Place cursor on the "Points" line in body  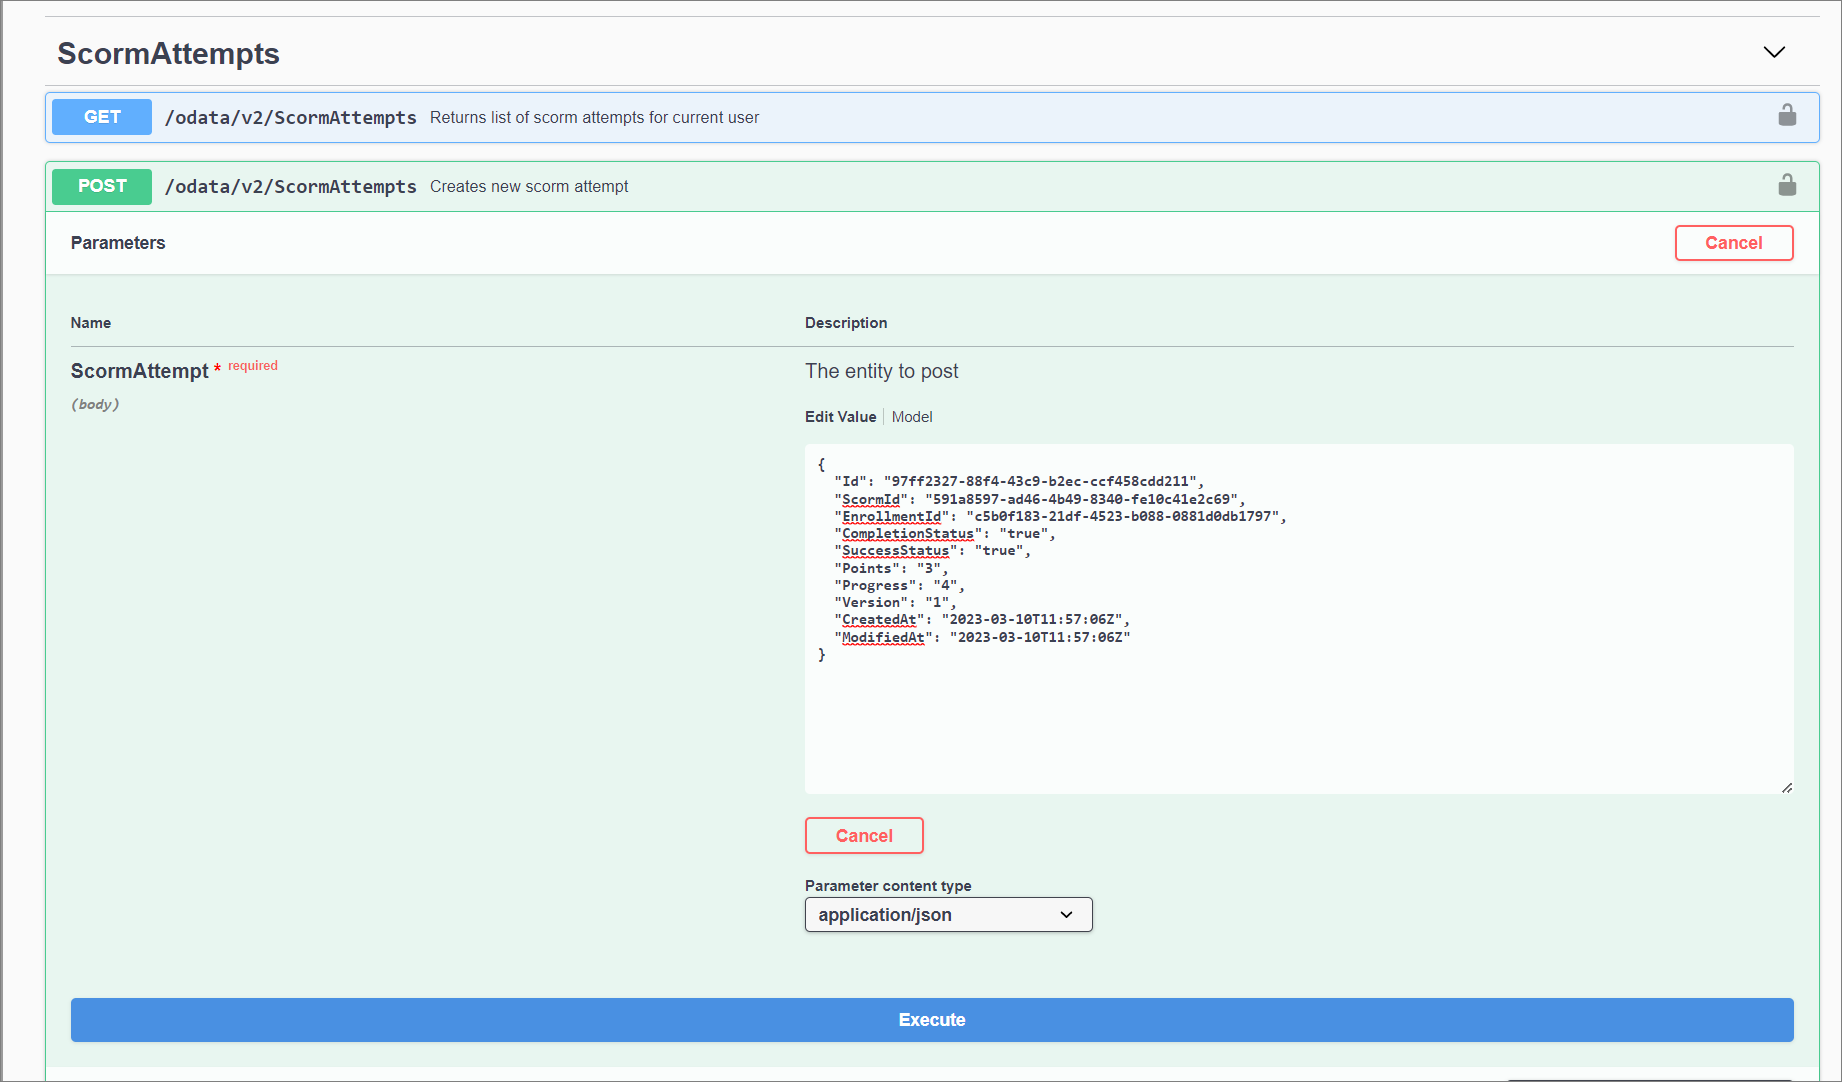click(890, 568)
